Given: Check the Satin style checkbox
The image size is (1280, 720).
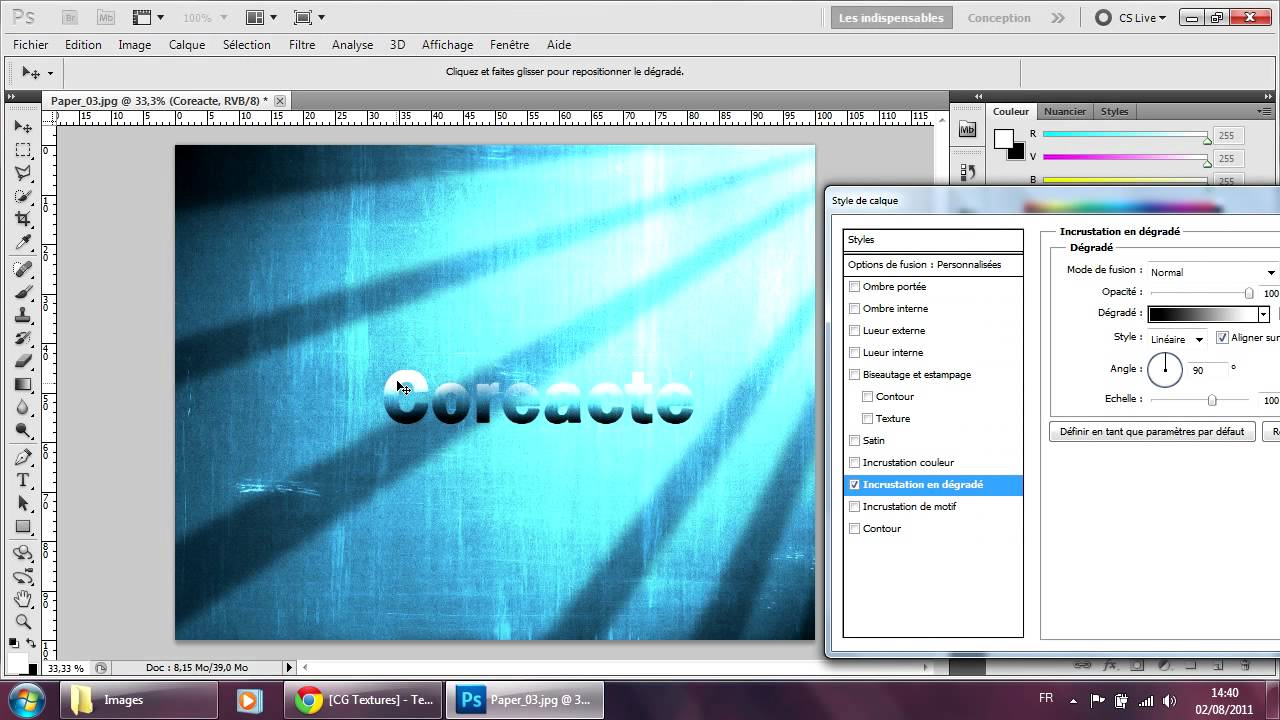Looking at the screenshot, I should click(854, 440).
